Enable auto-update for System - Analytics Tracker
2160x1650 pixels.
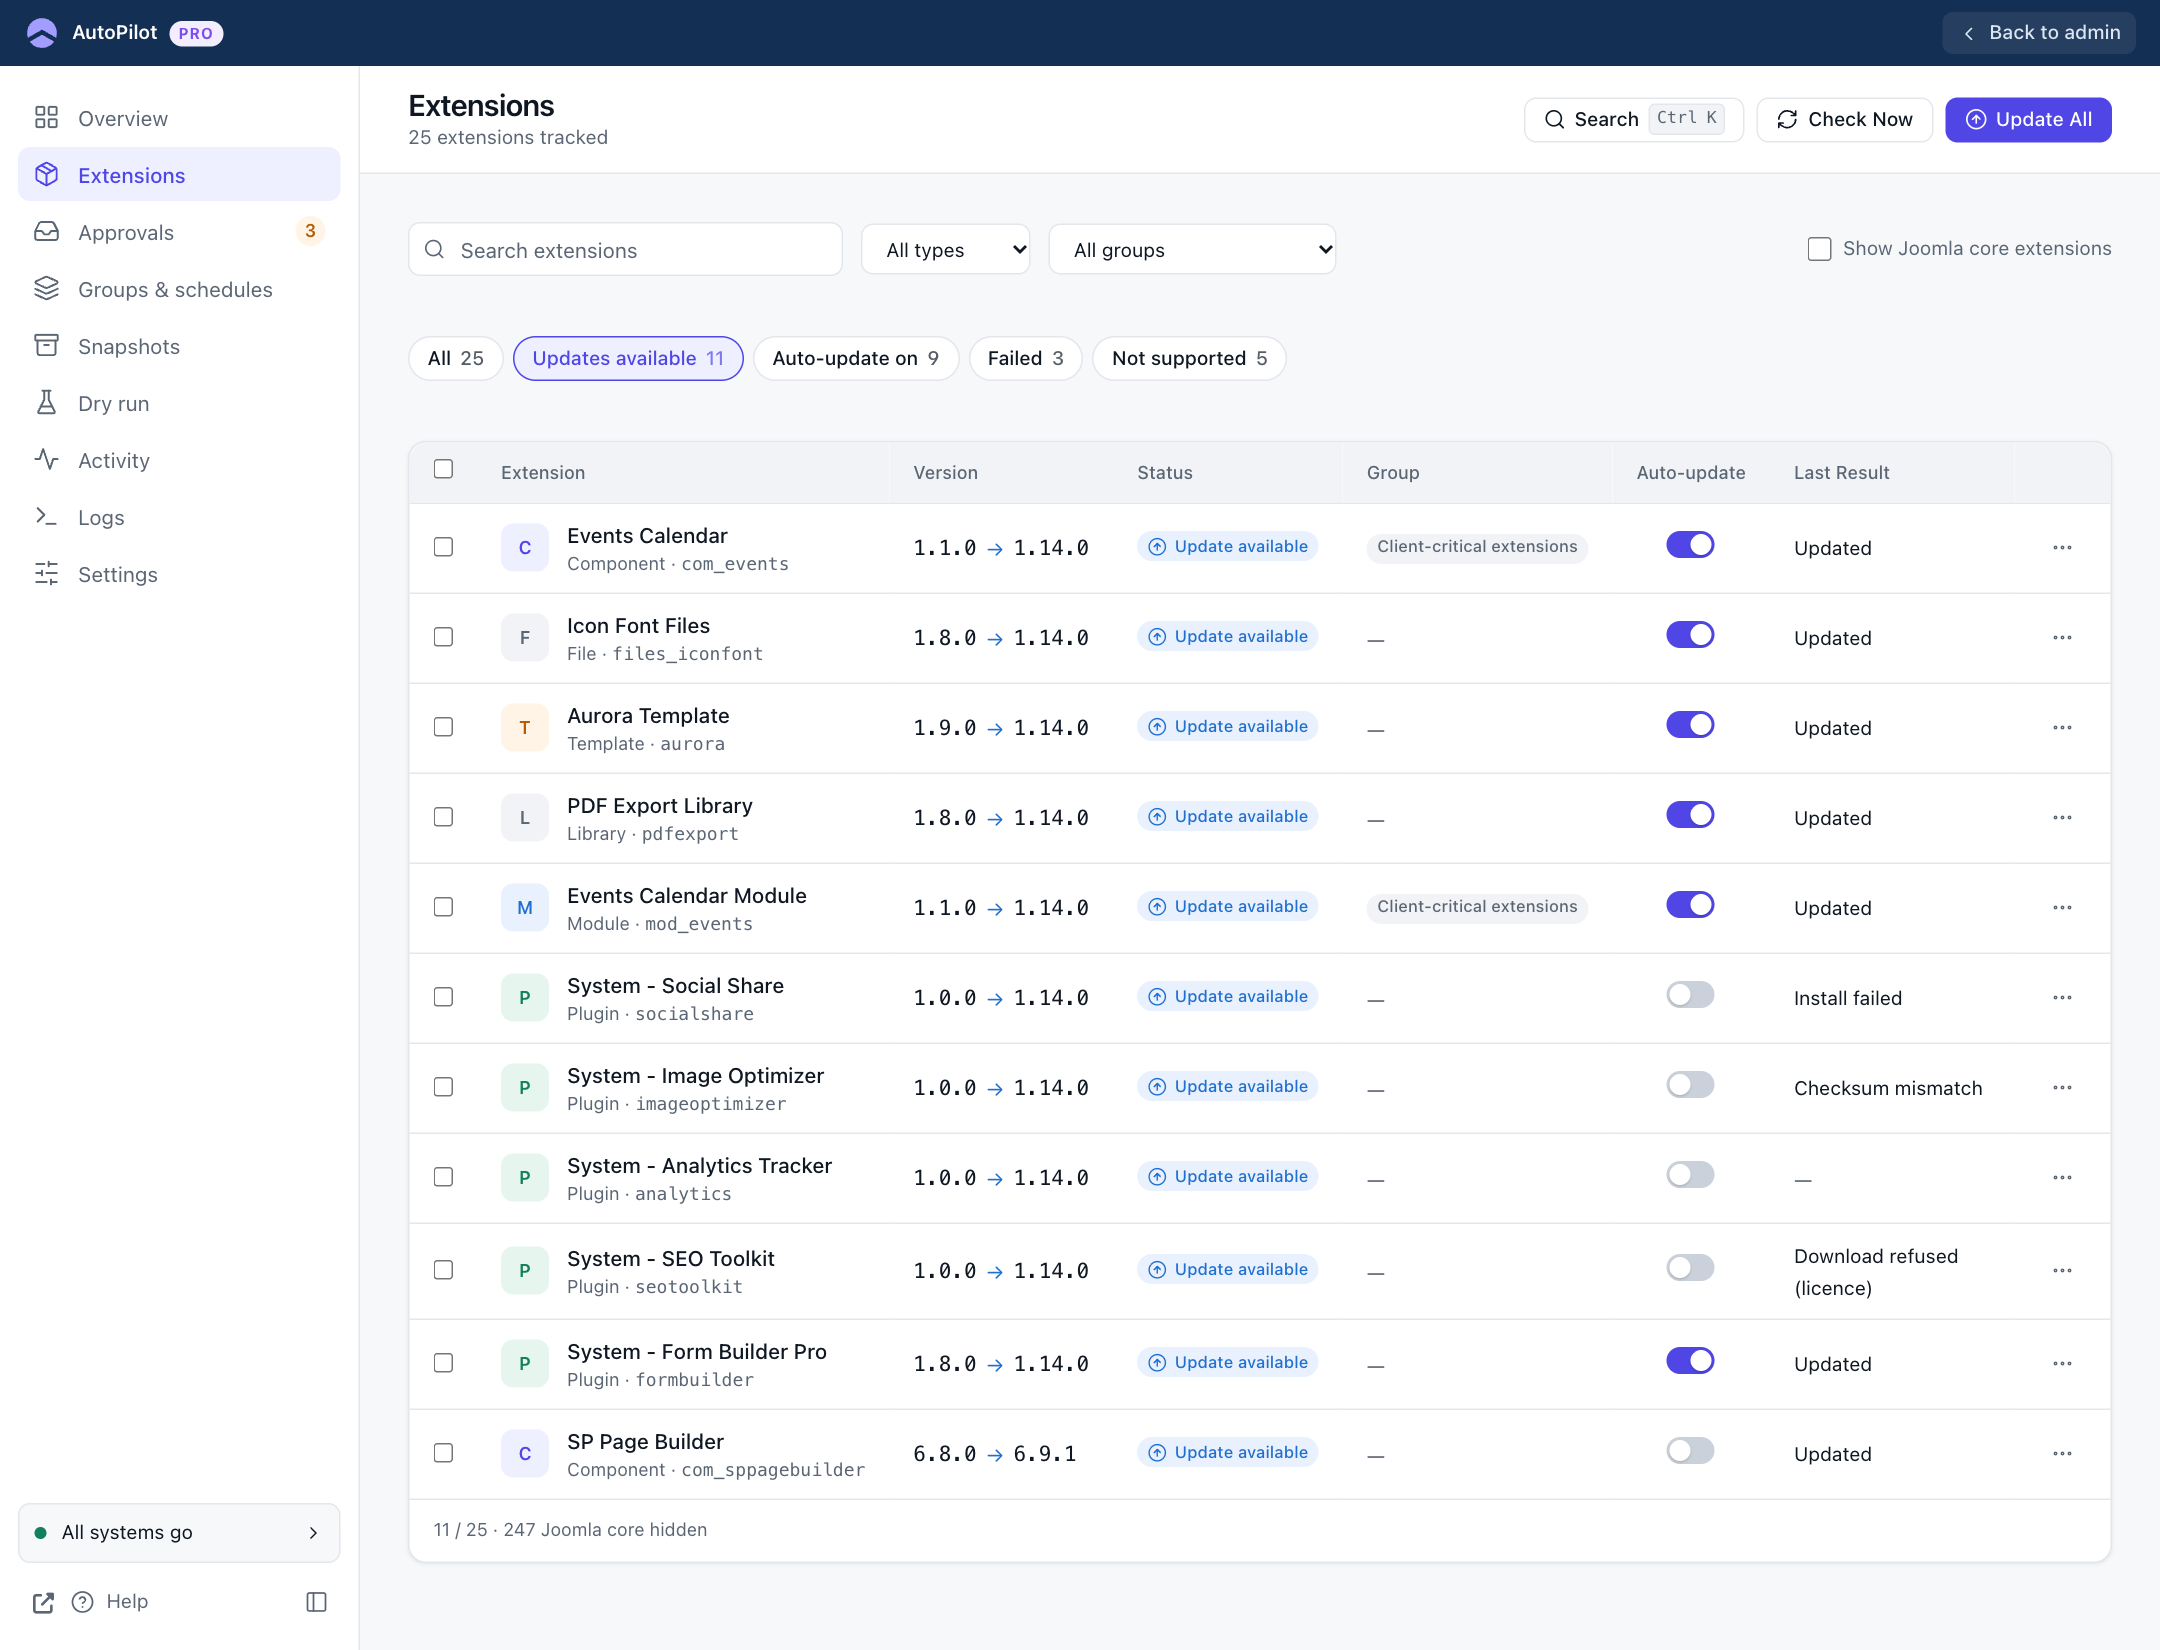pyautogui.click(x=1690, y=1175)
